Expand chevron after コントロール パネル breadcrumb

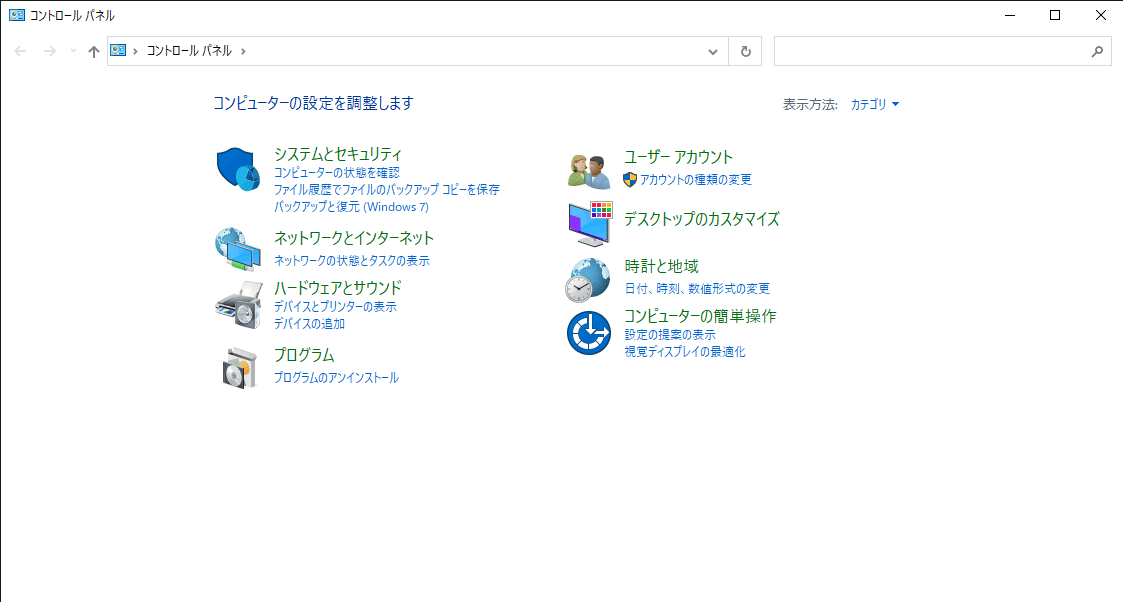244,51
